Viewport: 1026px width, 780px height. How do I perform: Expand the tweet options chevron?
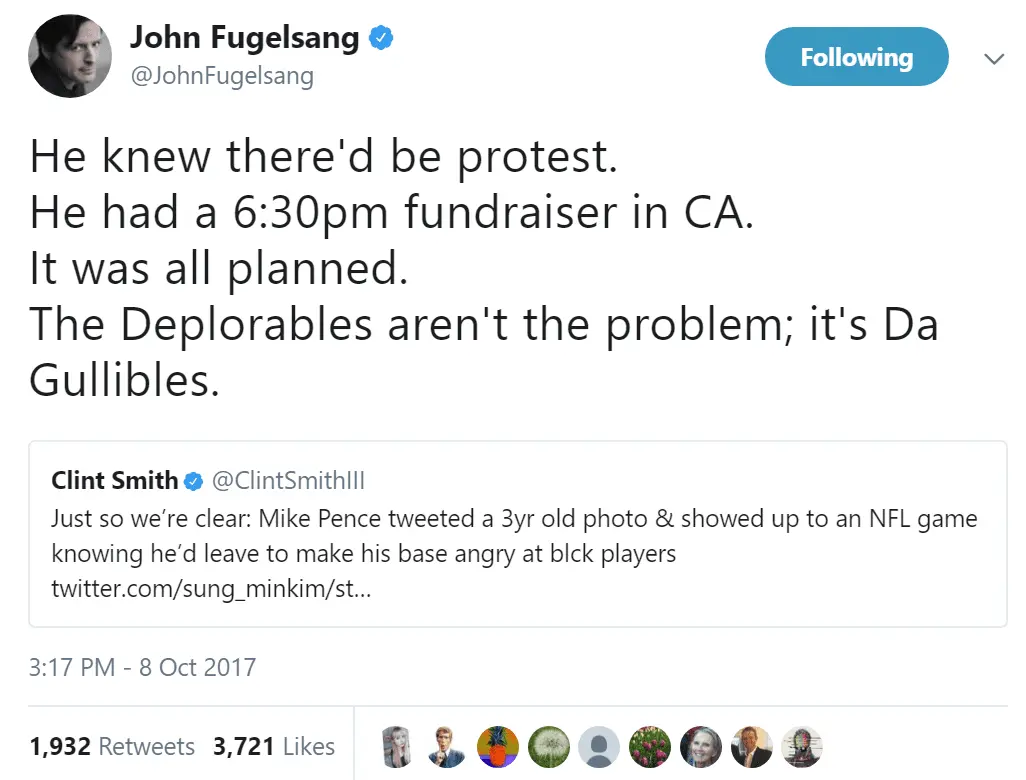click(994, 59)
